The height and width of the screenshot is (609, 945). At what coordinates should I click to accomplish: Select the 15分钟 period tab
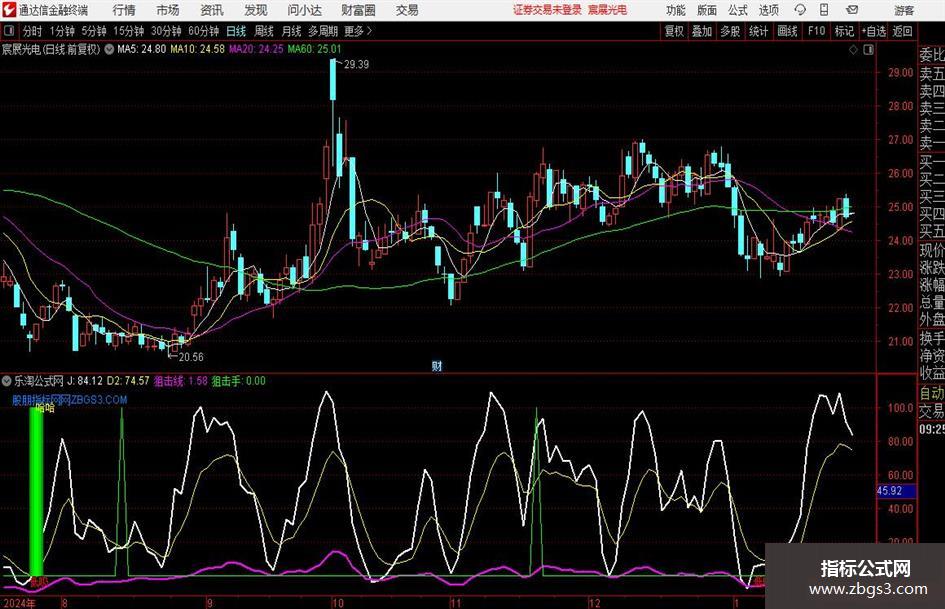click(x=128, y=31)
